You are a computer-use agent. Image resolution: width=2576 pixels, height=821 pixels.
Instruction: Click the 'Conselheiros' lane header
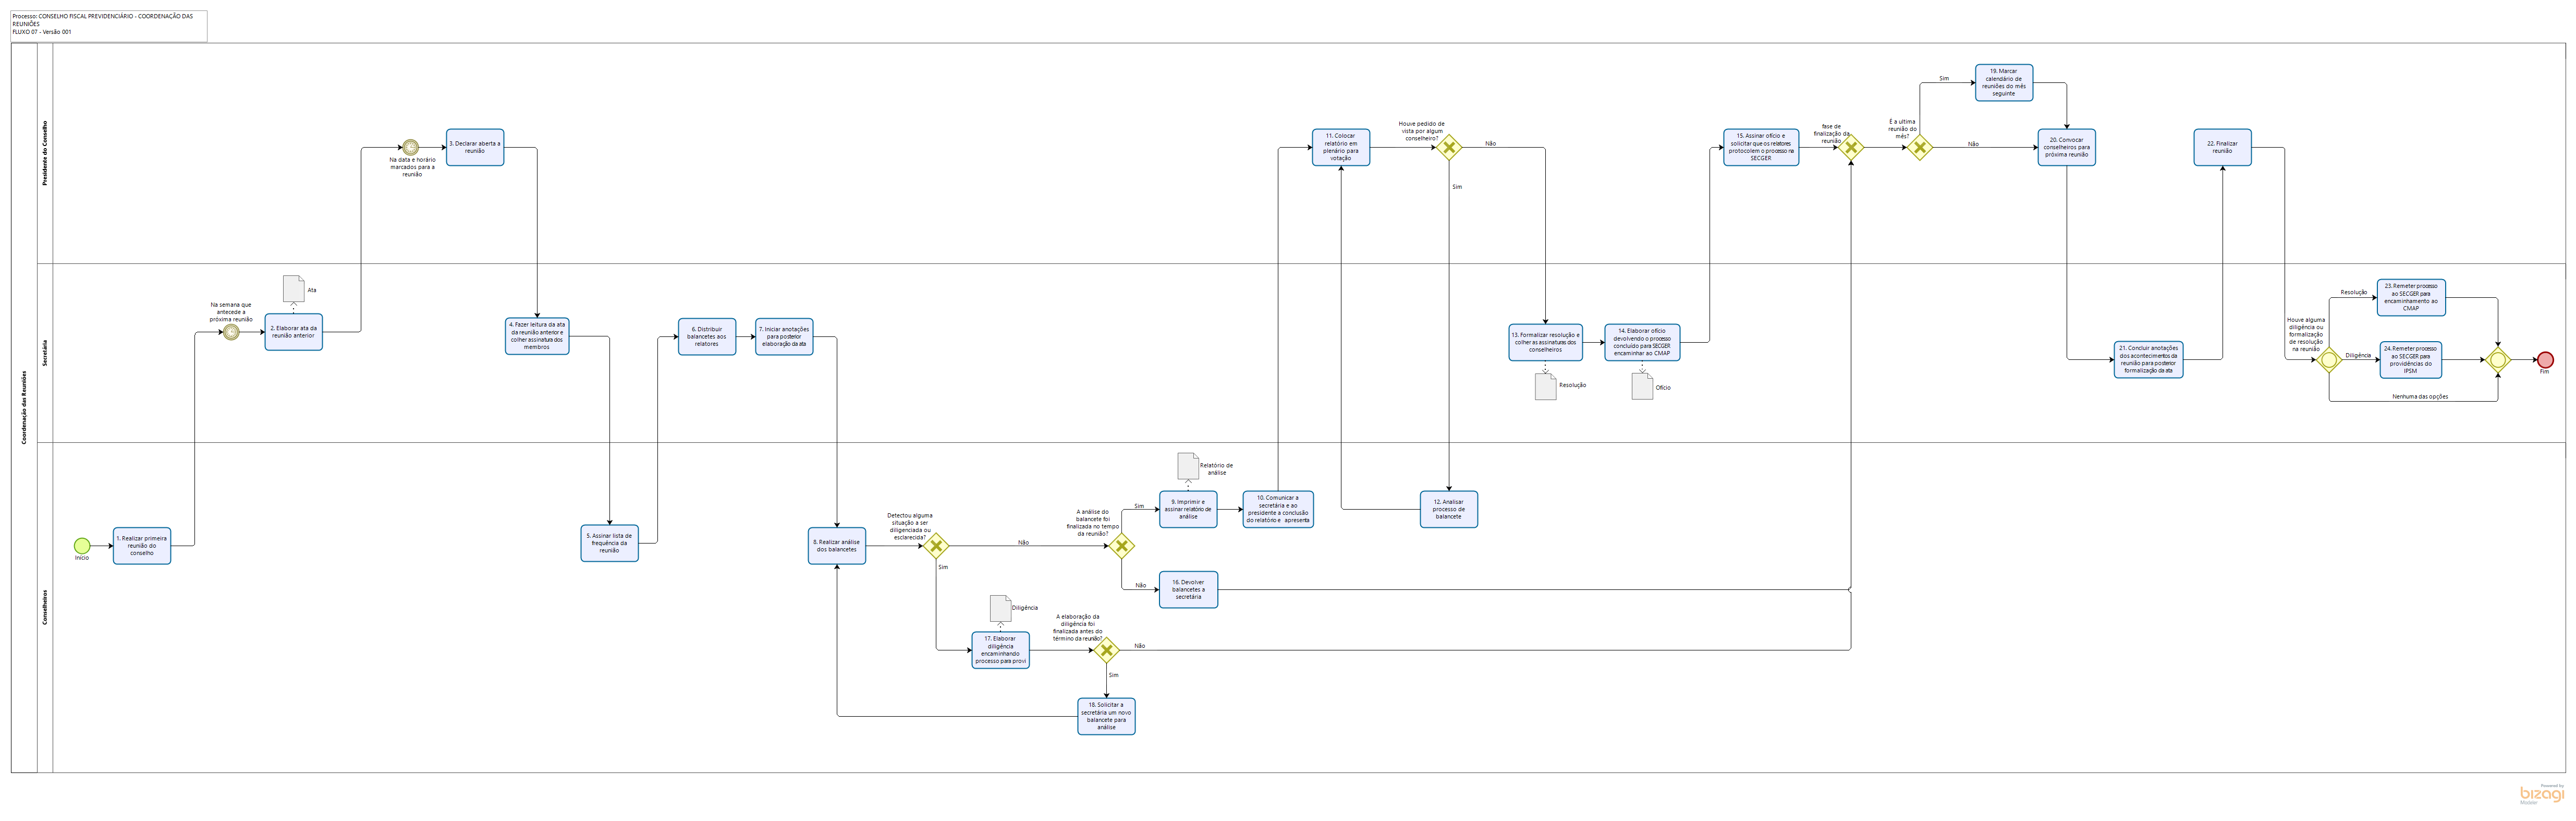[x=45, y=607]
